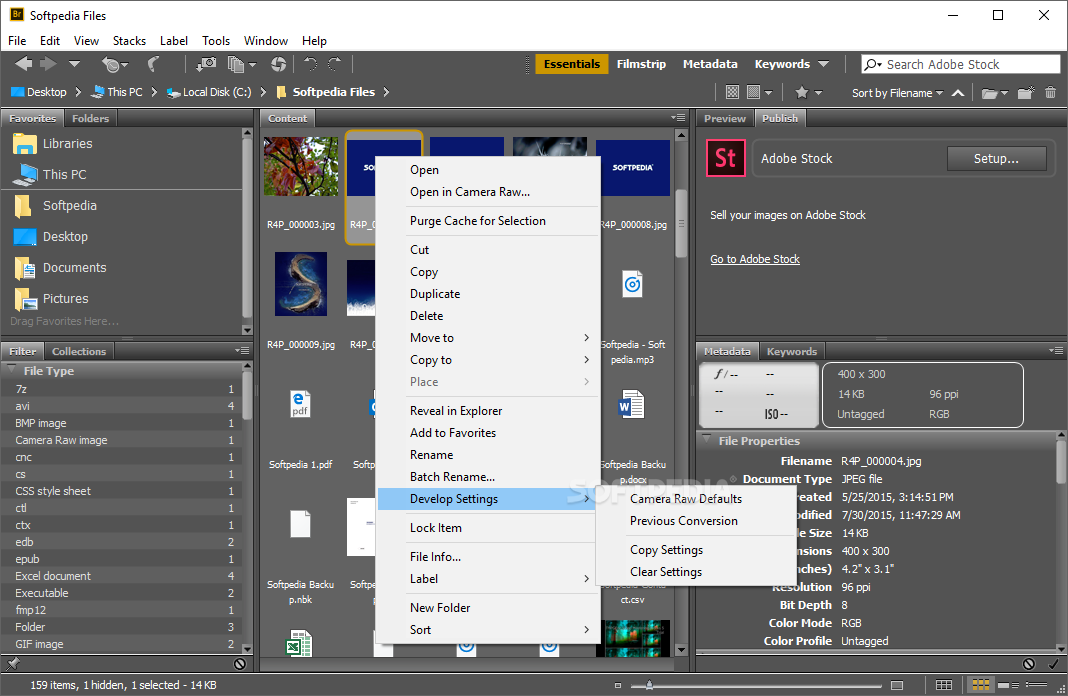Click the trash Delete item icon
The image size is (1068, 696).
[x=1050, y=92]
